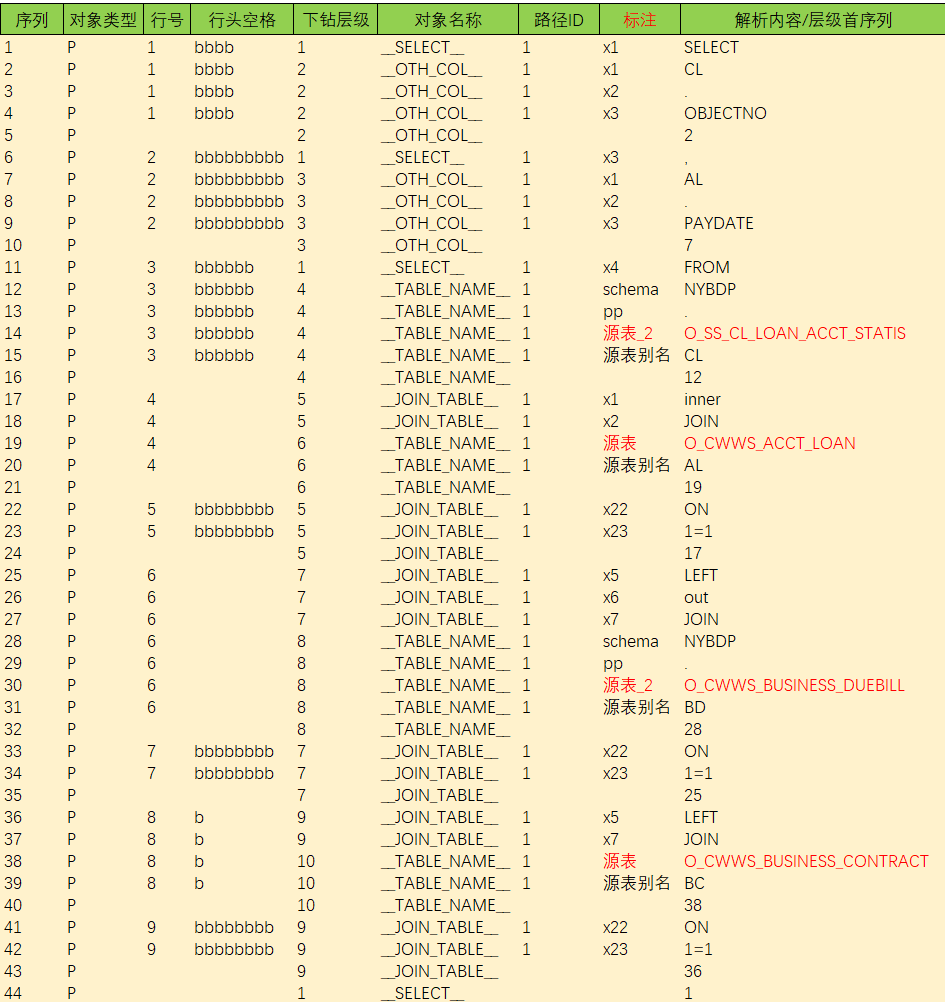Select the sequence number 44 cell
The image size is (945, 1005).
[13, 993]
